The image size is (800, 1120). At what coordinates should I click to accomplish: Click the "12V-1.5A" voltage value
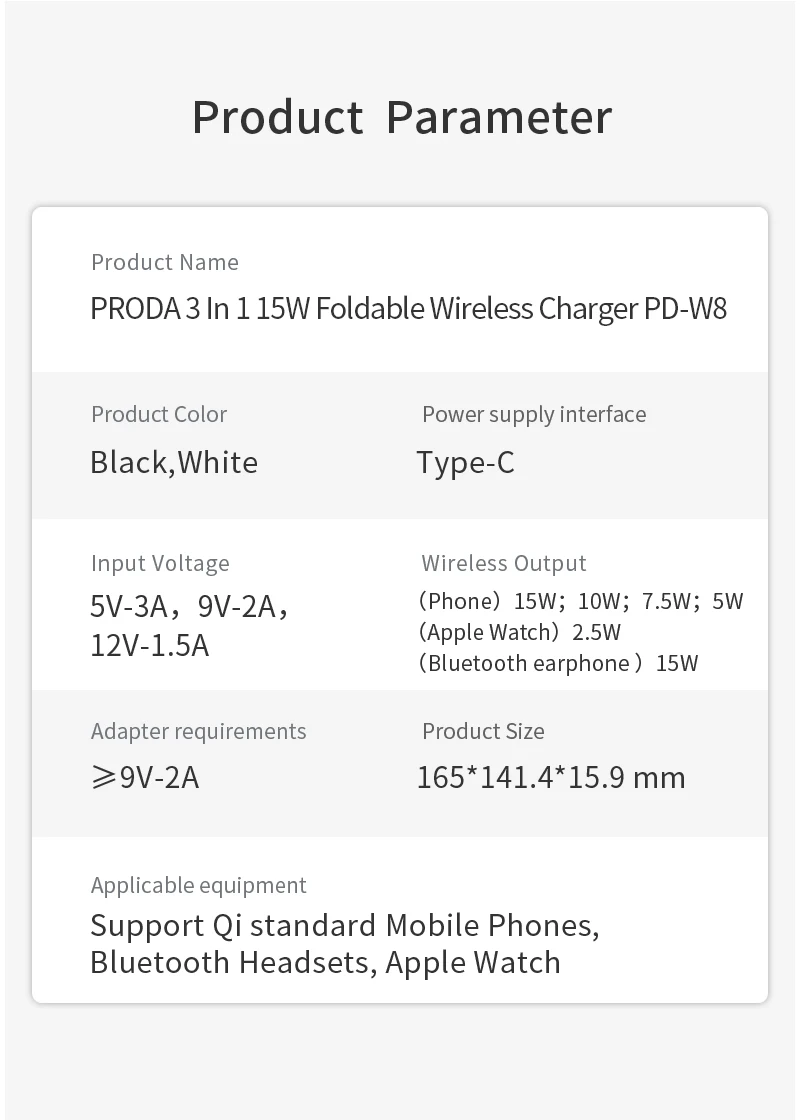click(x=150, y=645)
